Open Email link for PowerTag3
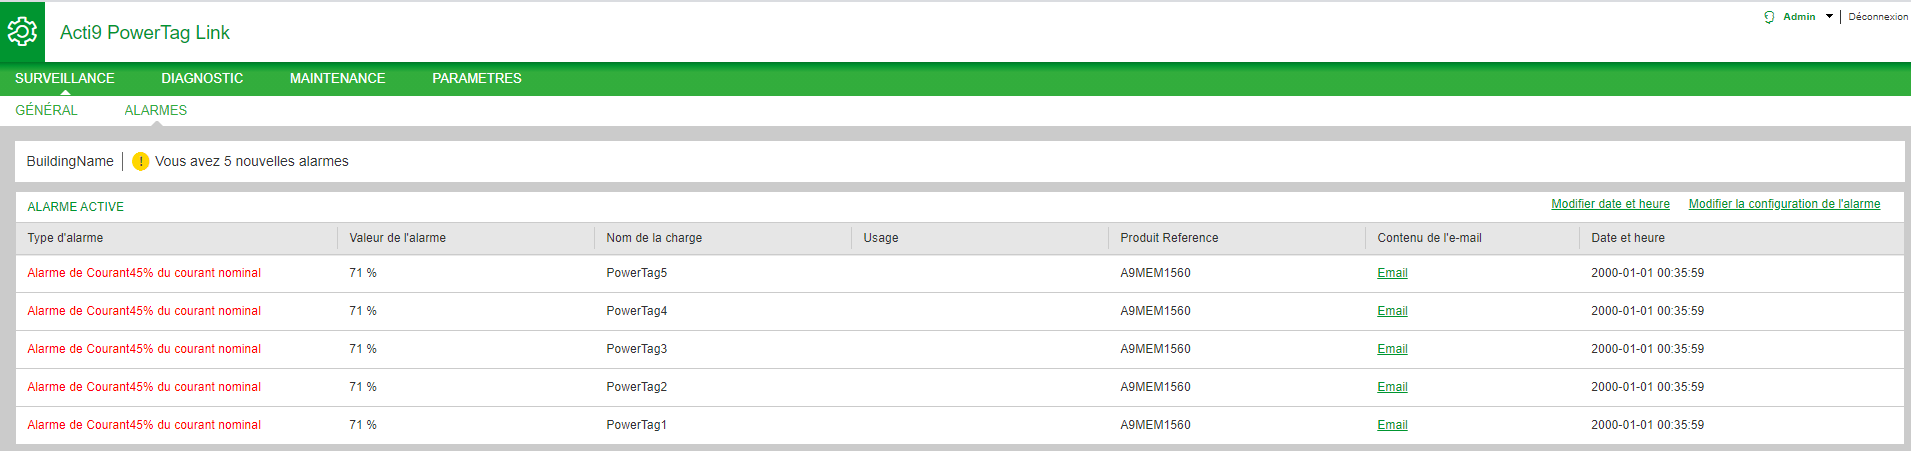 pos(1392,349)
